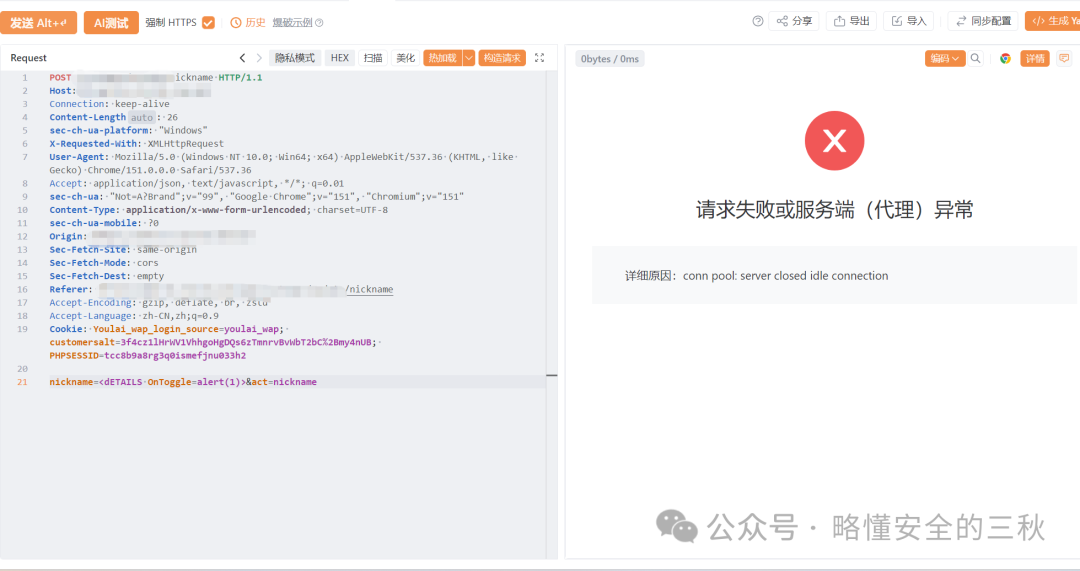Go to previous request with left chevron

(242, 58)
